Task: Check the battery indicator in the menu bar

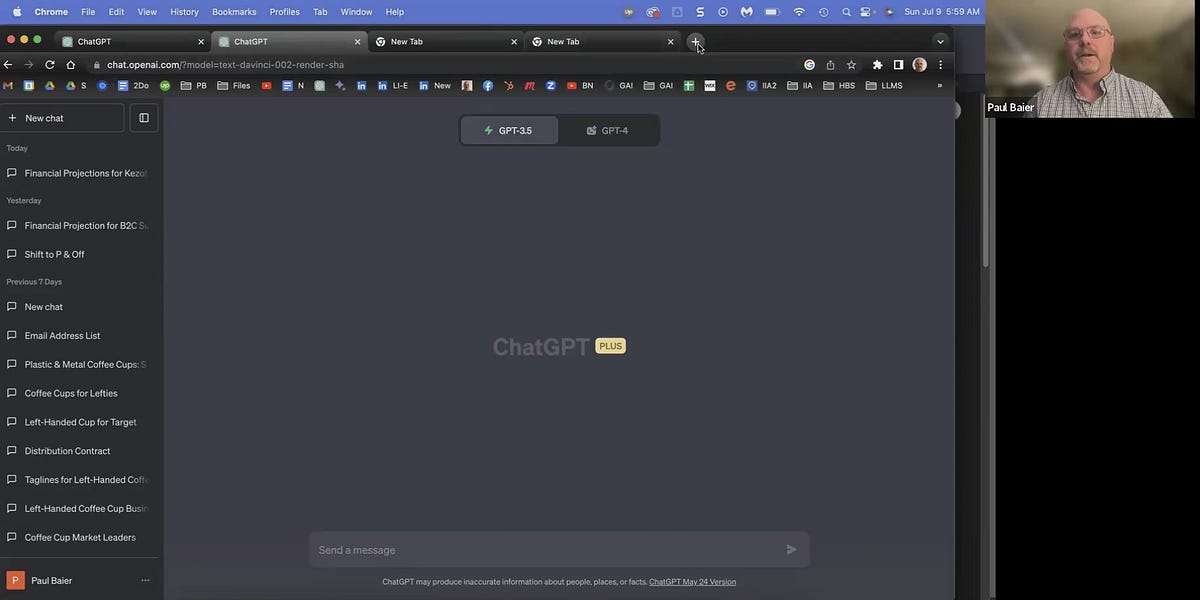Action: (771, 11)
